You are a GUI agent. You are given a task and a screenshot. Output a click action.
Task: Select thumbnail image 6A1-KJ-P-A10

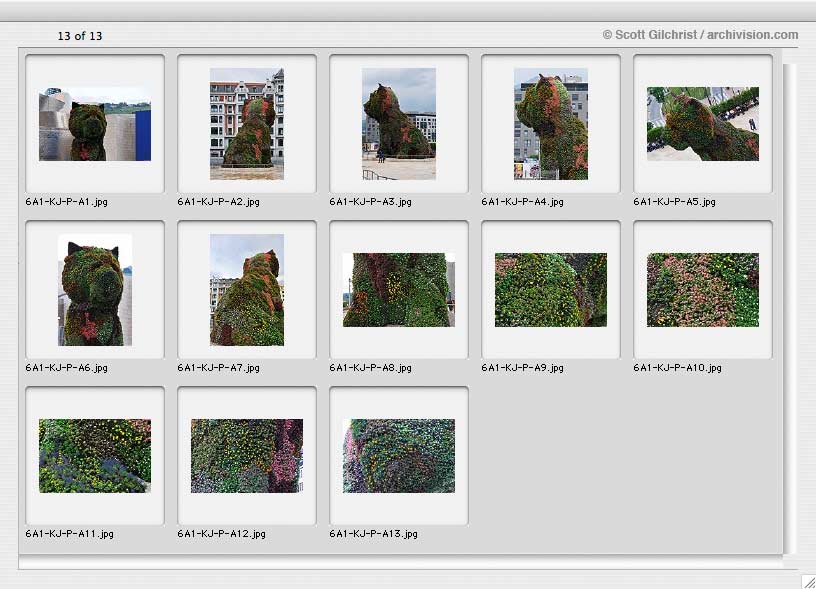[703, 290]
